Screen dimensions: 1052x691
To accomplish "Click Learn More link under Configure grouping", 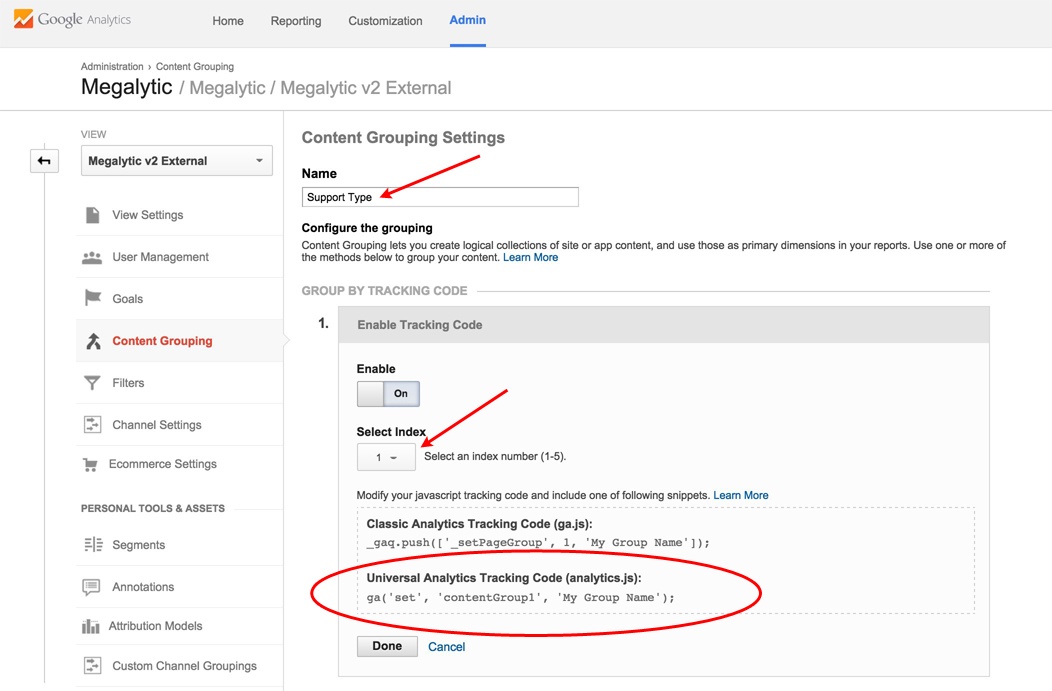I will coord(530,258).
